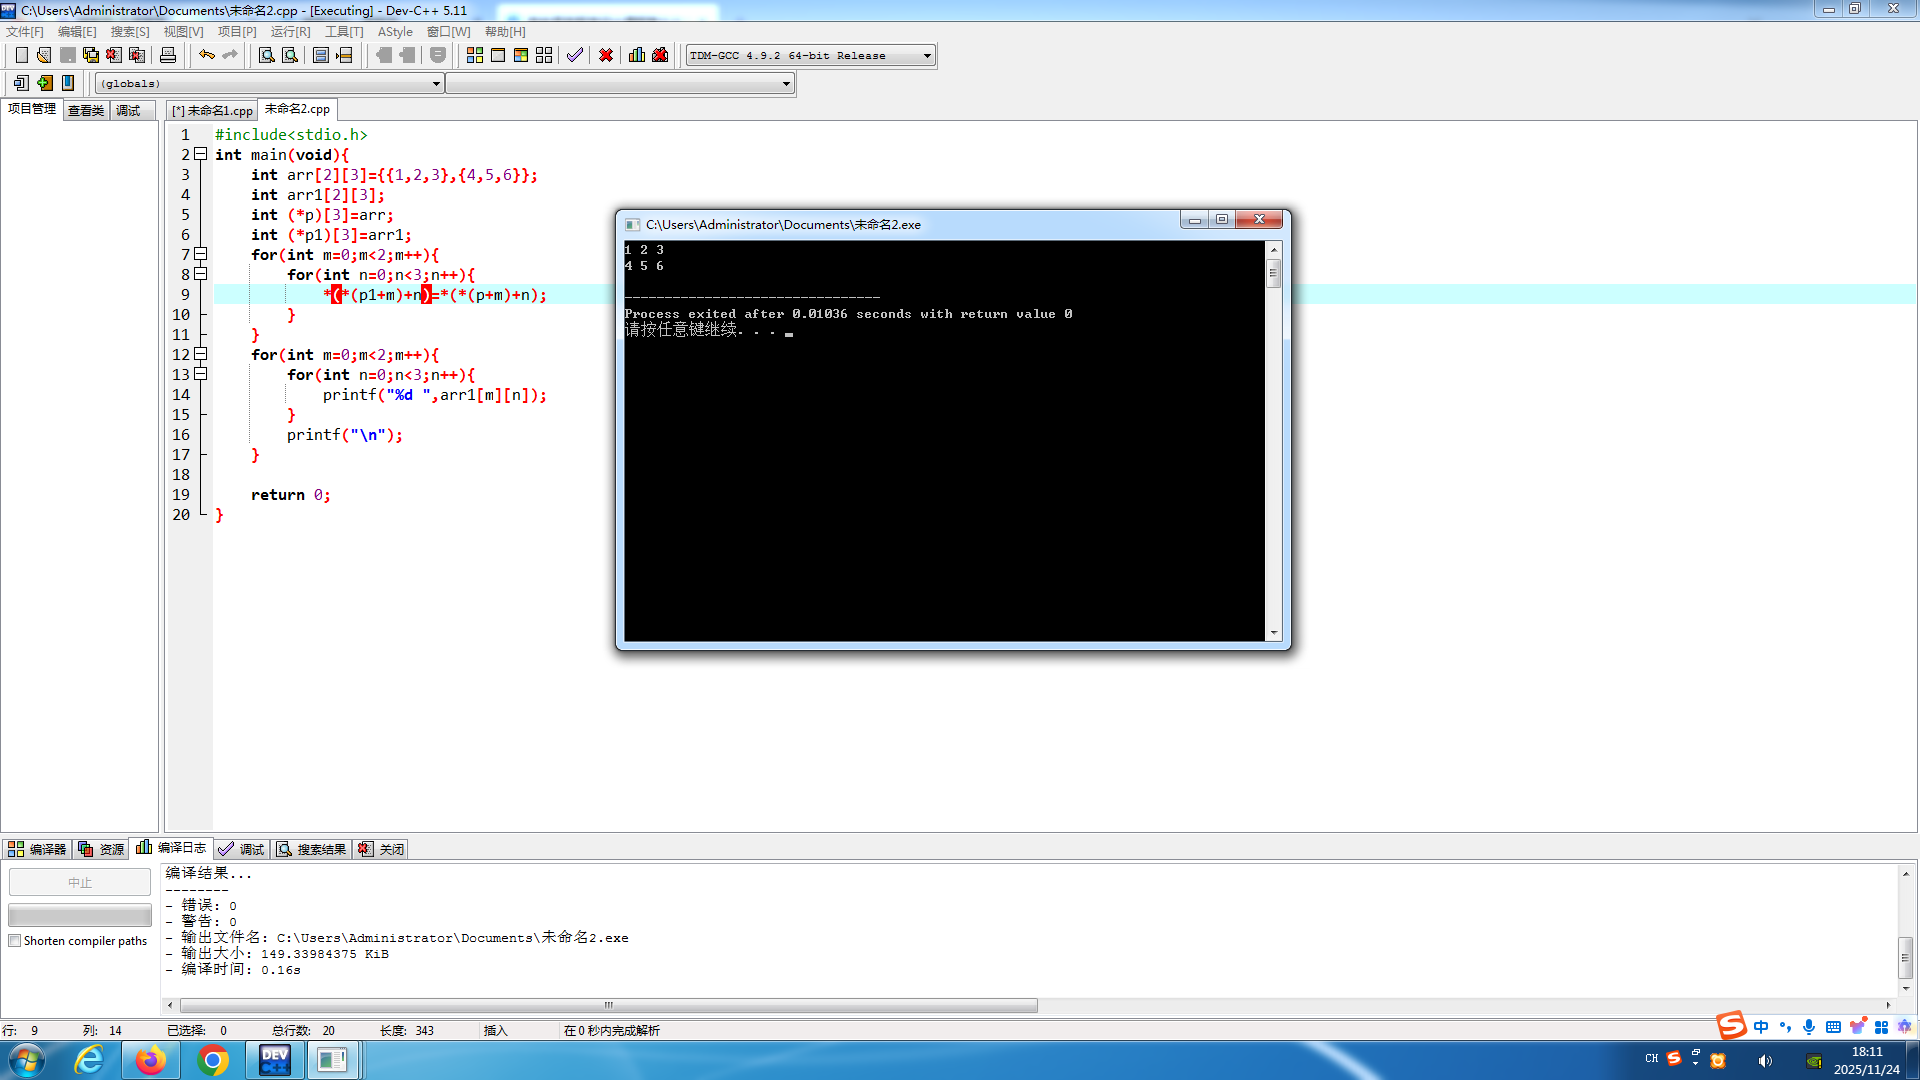Click the 关闭 button in bottom panel

coord(381,849)
